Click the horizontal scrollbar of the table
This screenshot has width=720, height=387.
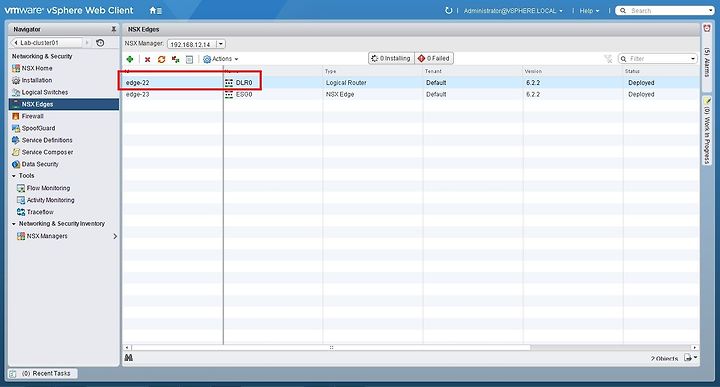[x=331, y=348]
